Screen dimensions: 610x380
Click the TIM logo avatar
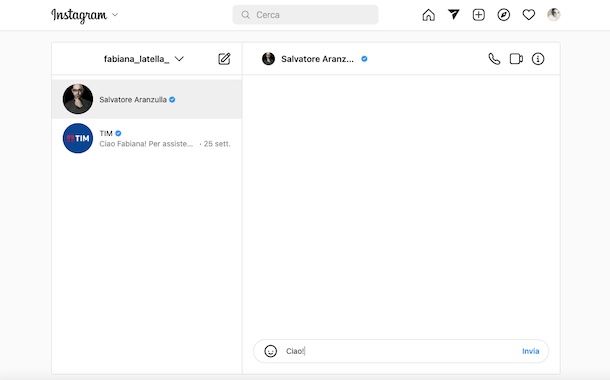tap(78, 138)
